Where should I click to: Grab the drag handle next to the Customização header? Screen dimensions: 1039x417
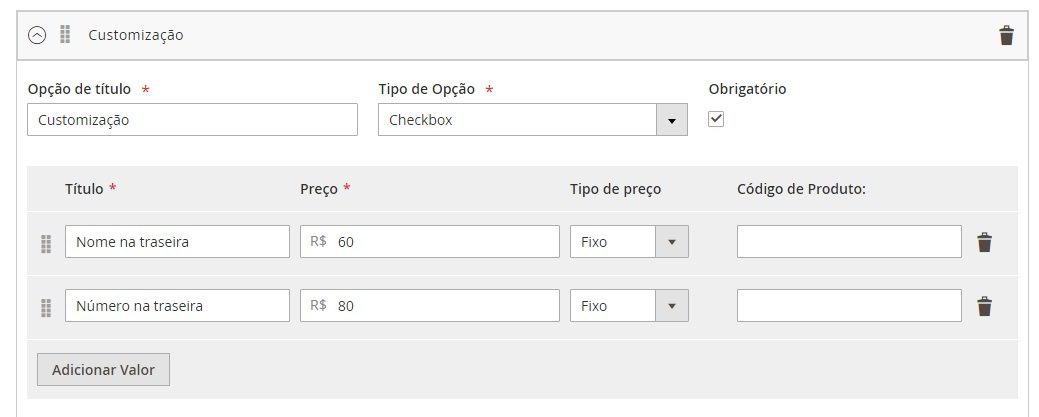pos(65,34)
